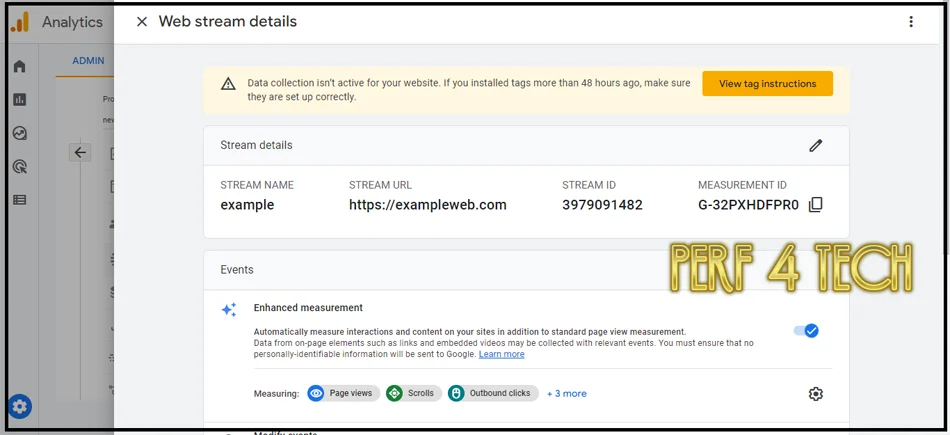Close the Web stream details panel
Screen dimensions: 950x435
click(x=142, y=22)
